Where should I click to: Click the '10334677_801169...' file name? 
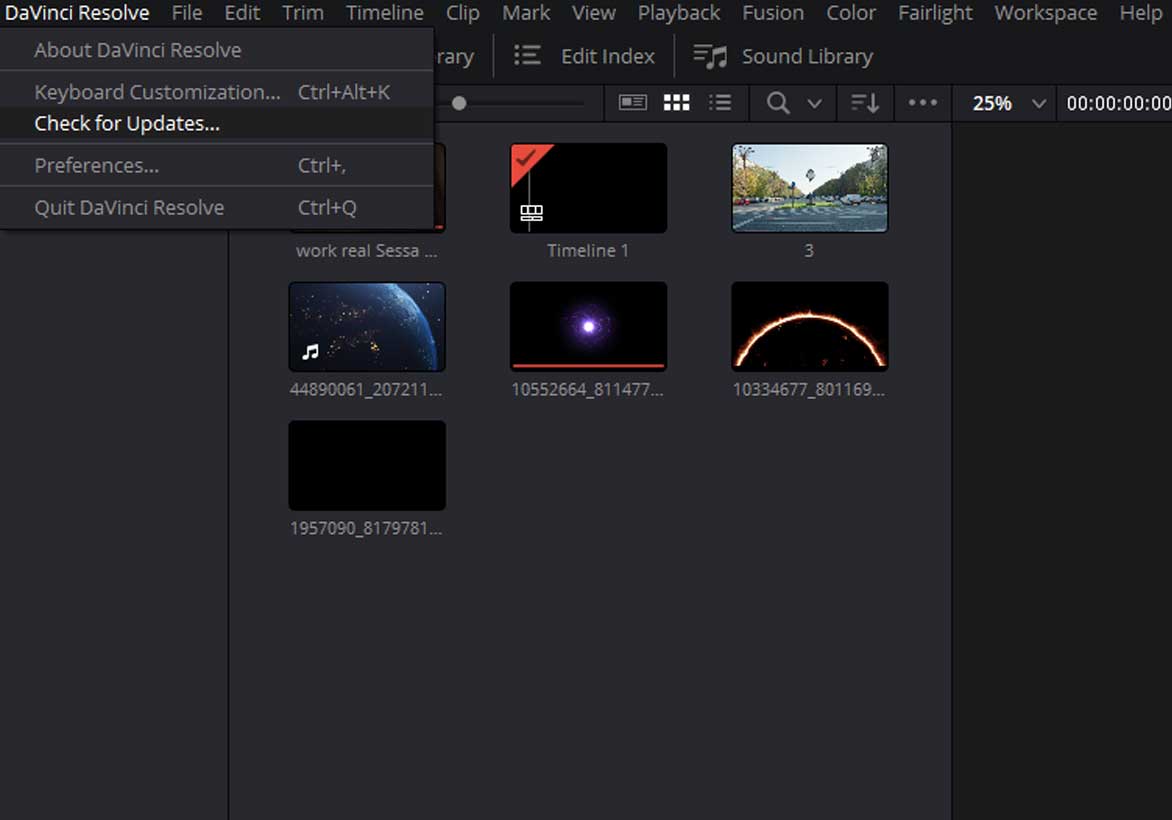tap(809, 389)
